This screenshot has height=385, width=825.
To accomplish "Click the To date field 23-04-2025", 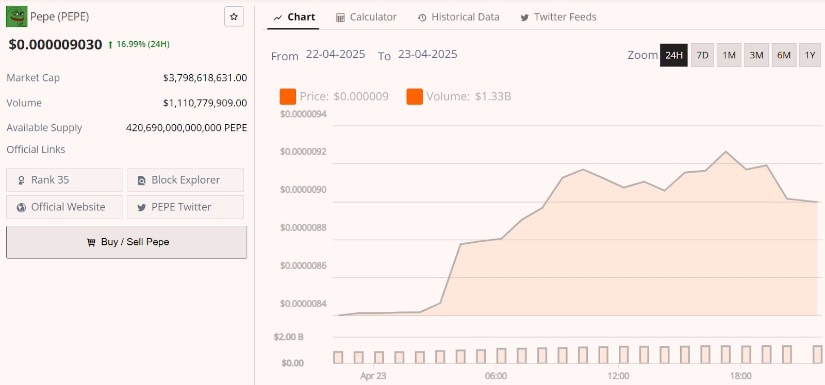I will [x=428, y=54].
